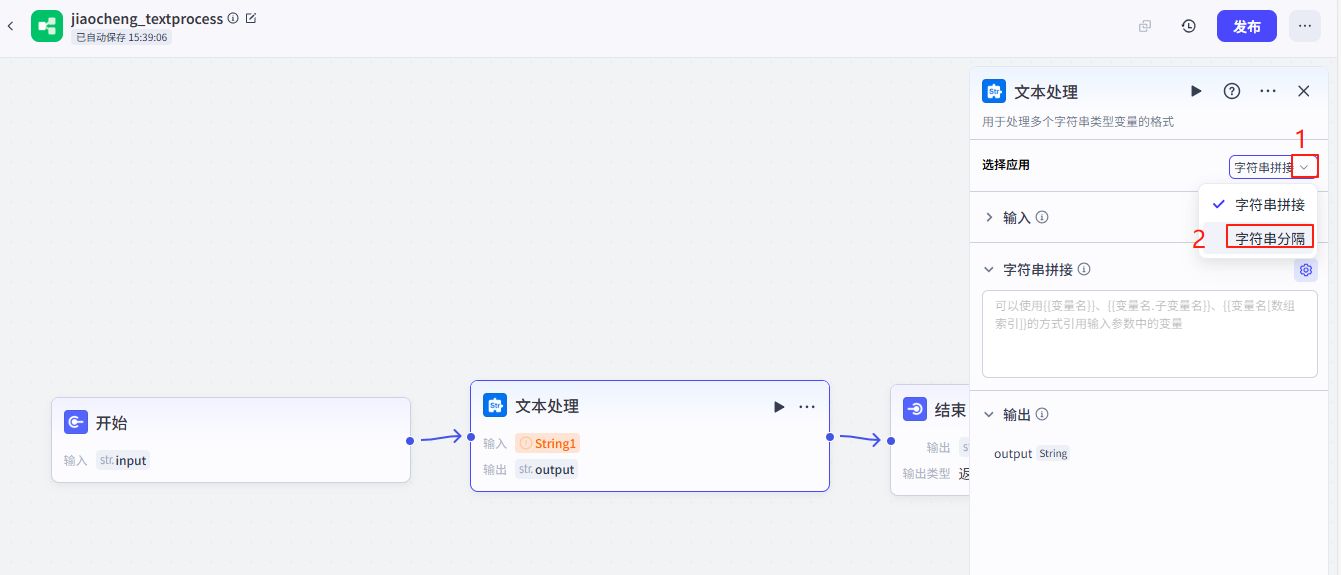Viewport: 1341px width, 575px height.
Task: Click the 输出类型 label in 结束 node
Action: coord(927,474)
